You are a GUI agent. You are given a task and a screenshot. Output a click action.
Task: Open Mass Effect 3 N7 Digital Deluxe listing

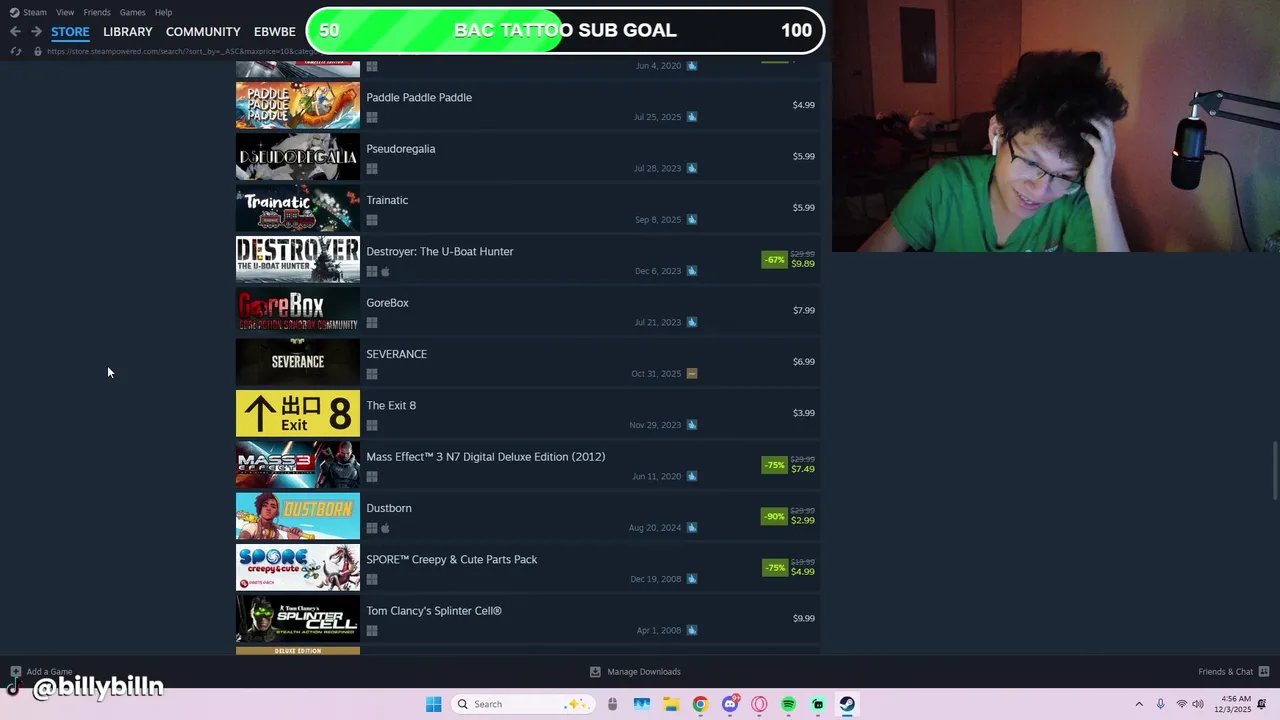(528, 464)
